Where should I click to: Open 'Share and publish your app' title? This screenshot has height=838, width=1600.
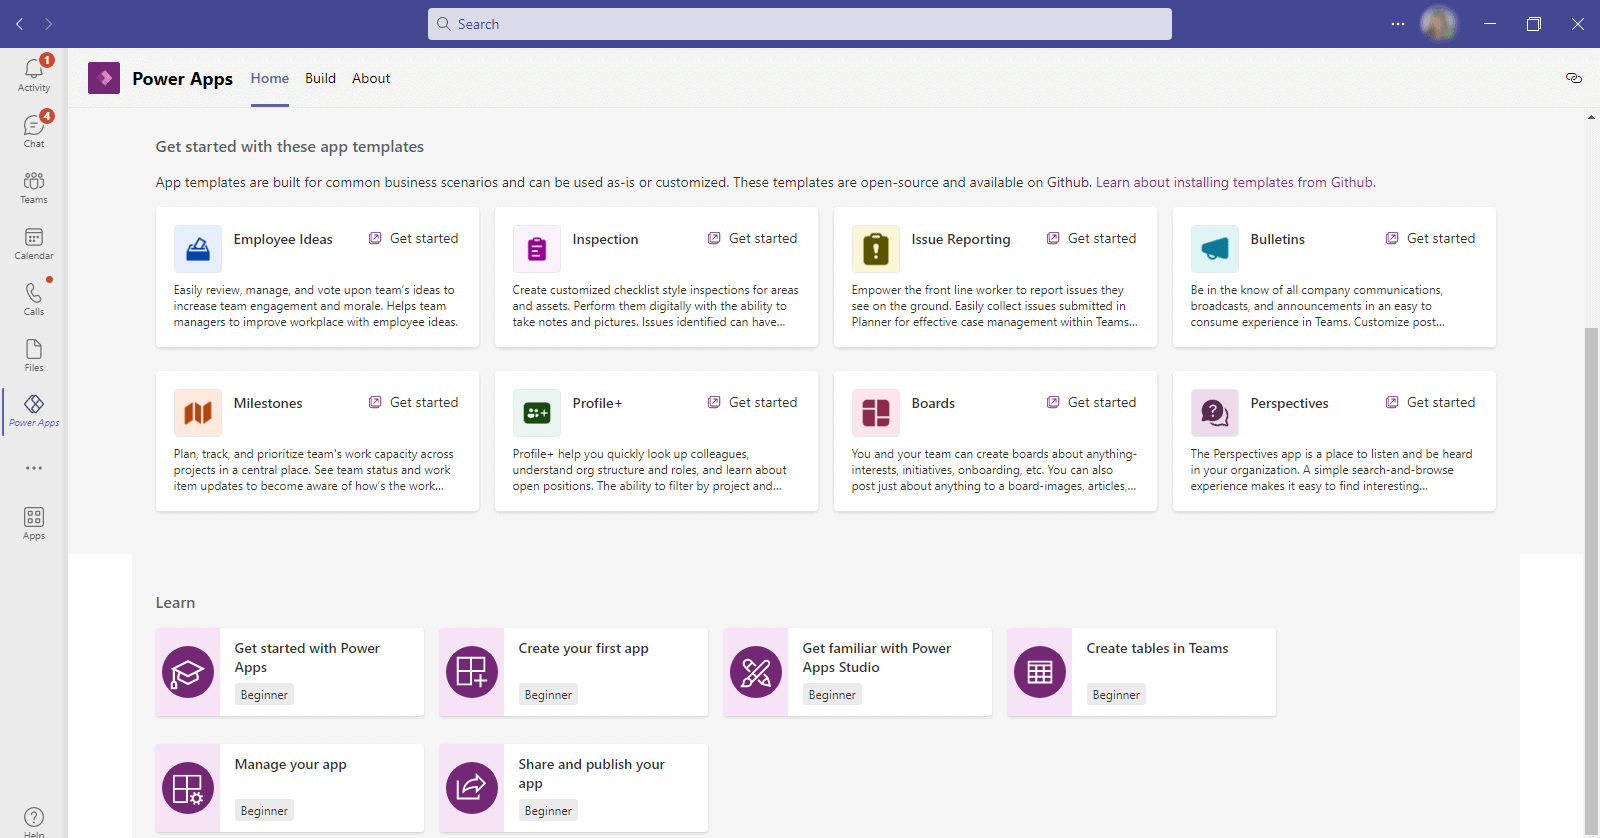pos(591,774)
